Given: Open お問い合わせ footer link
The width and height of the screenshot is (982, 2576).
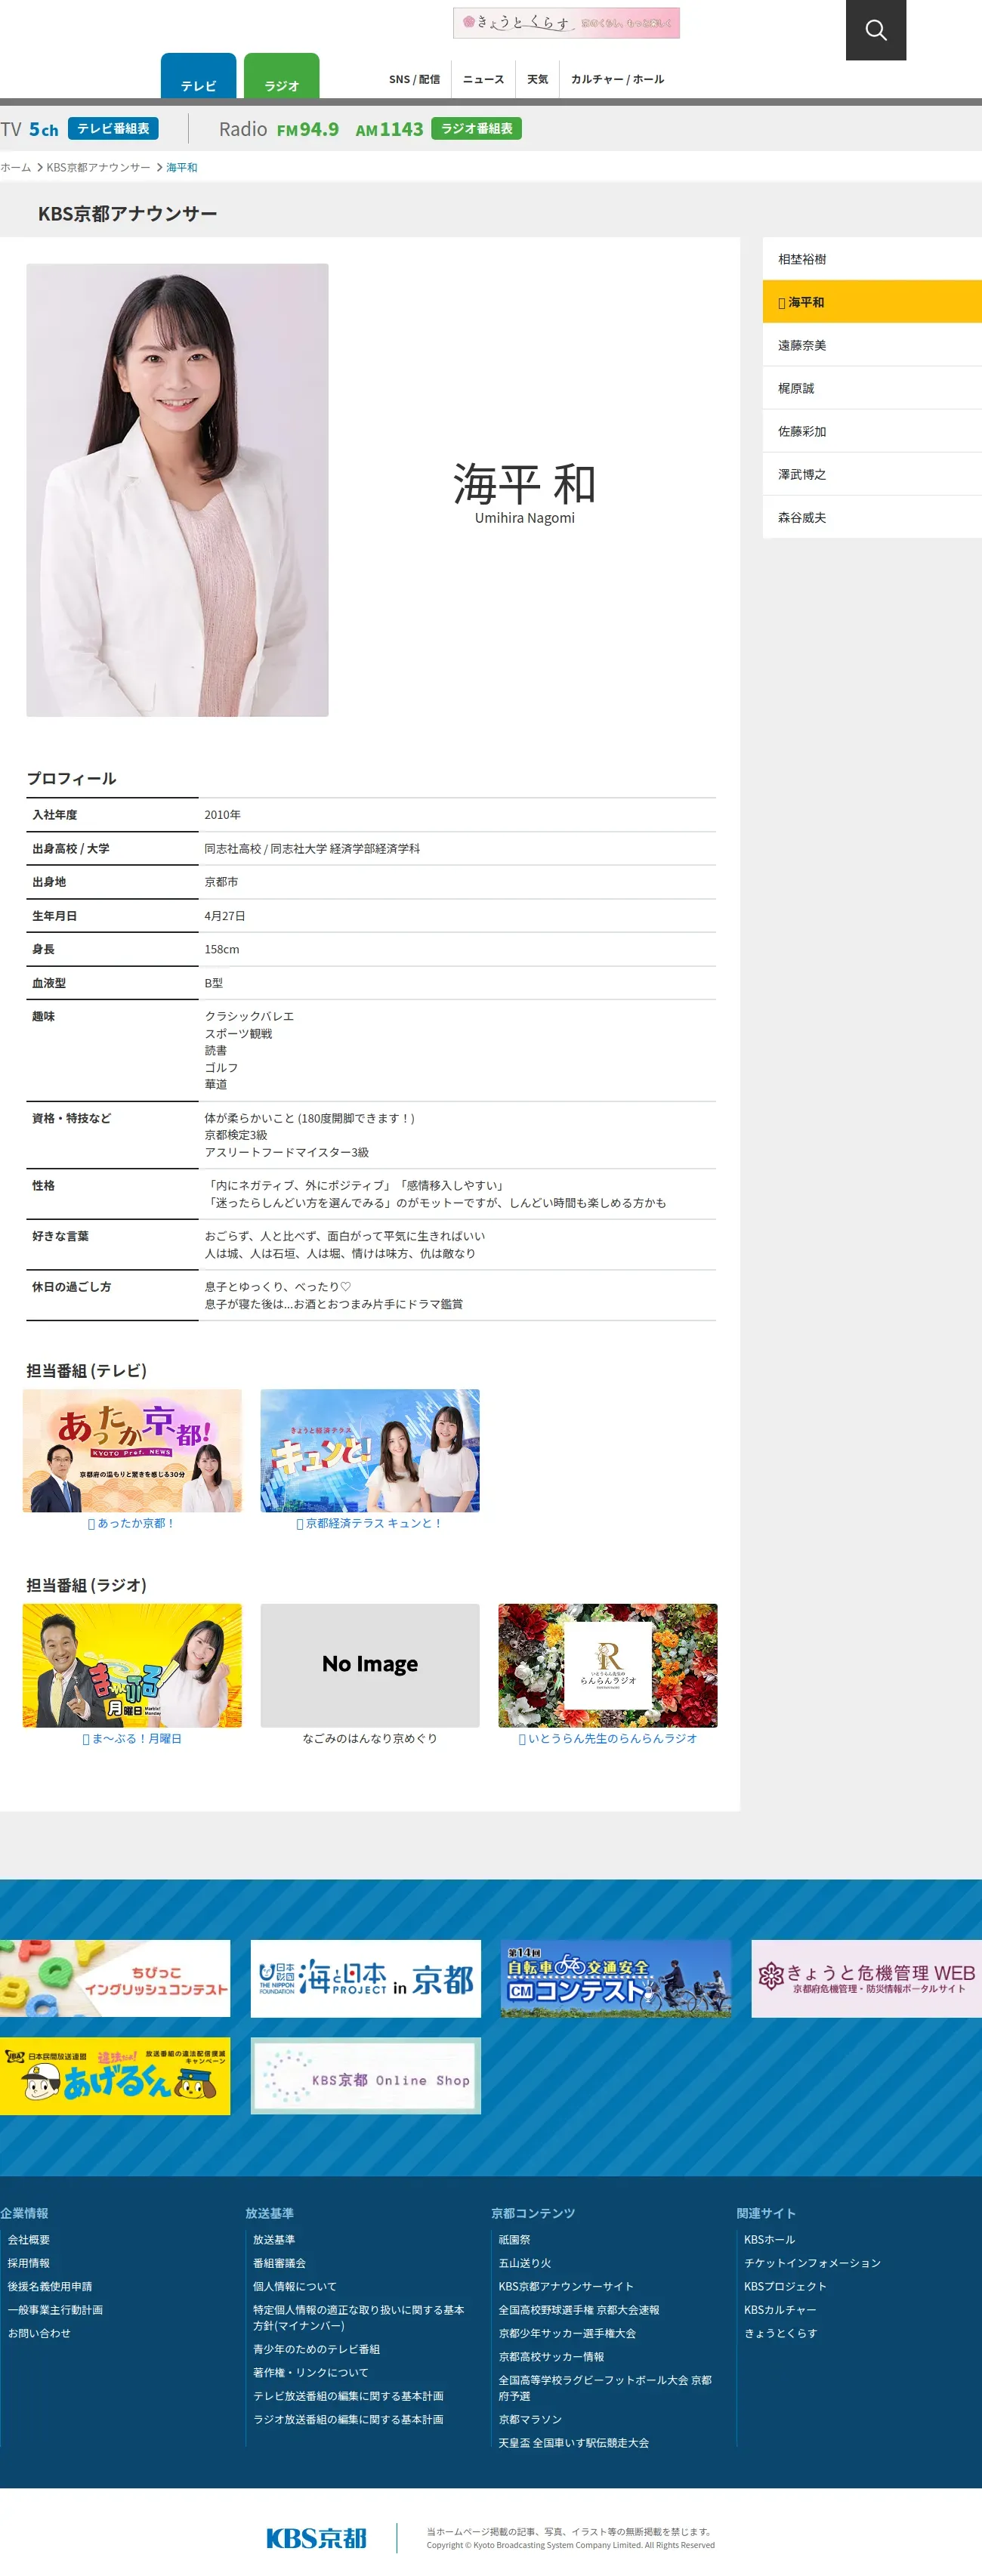Looking at the screenshot, I should pyautogui.click(x=39, y=2333).
